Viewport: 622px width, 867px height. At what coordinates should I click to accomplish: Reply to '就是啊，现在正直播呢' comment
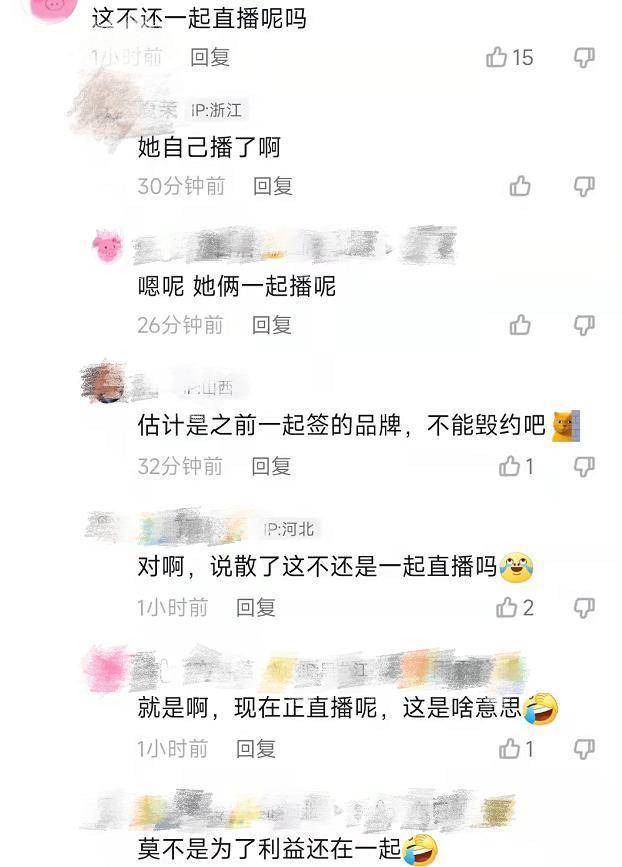pos(256,749)
